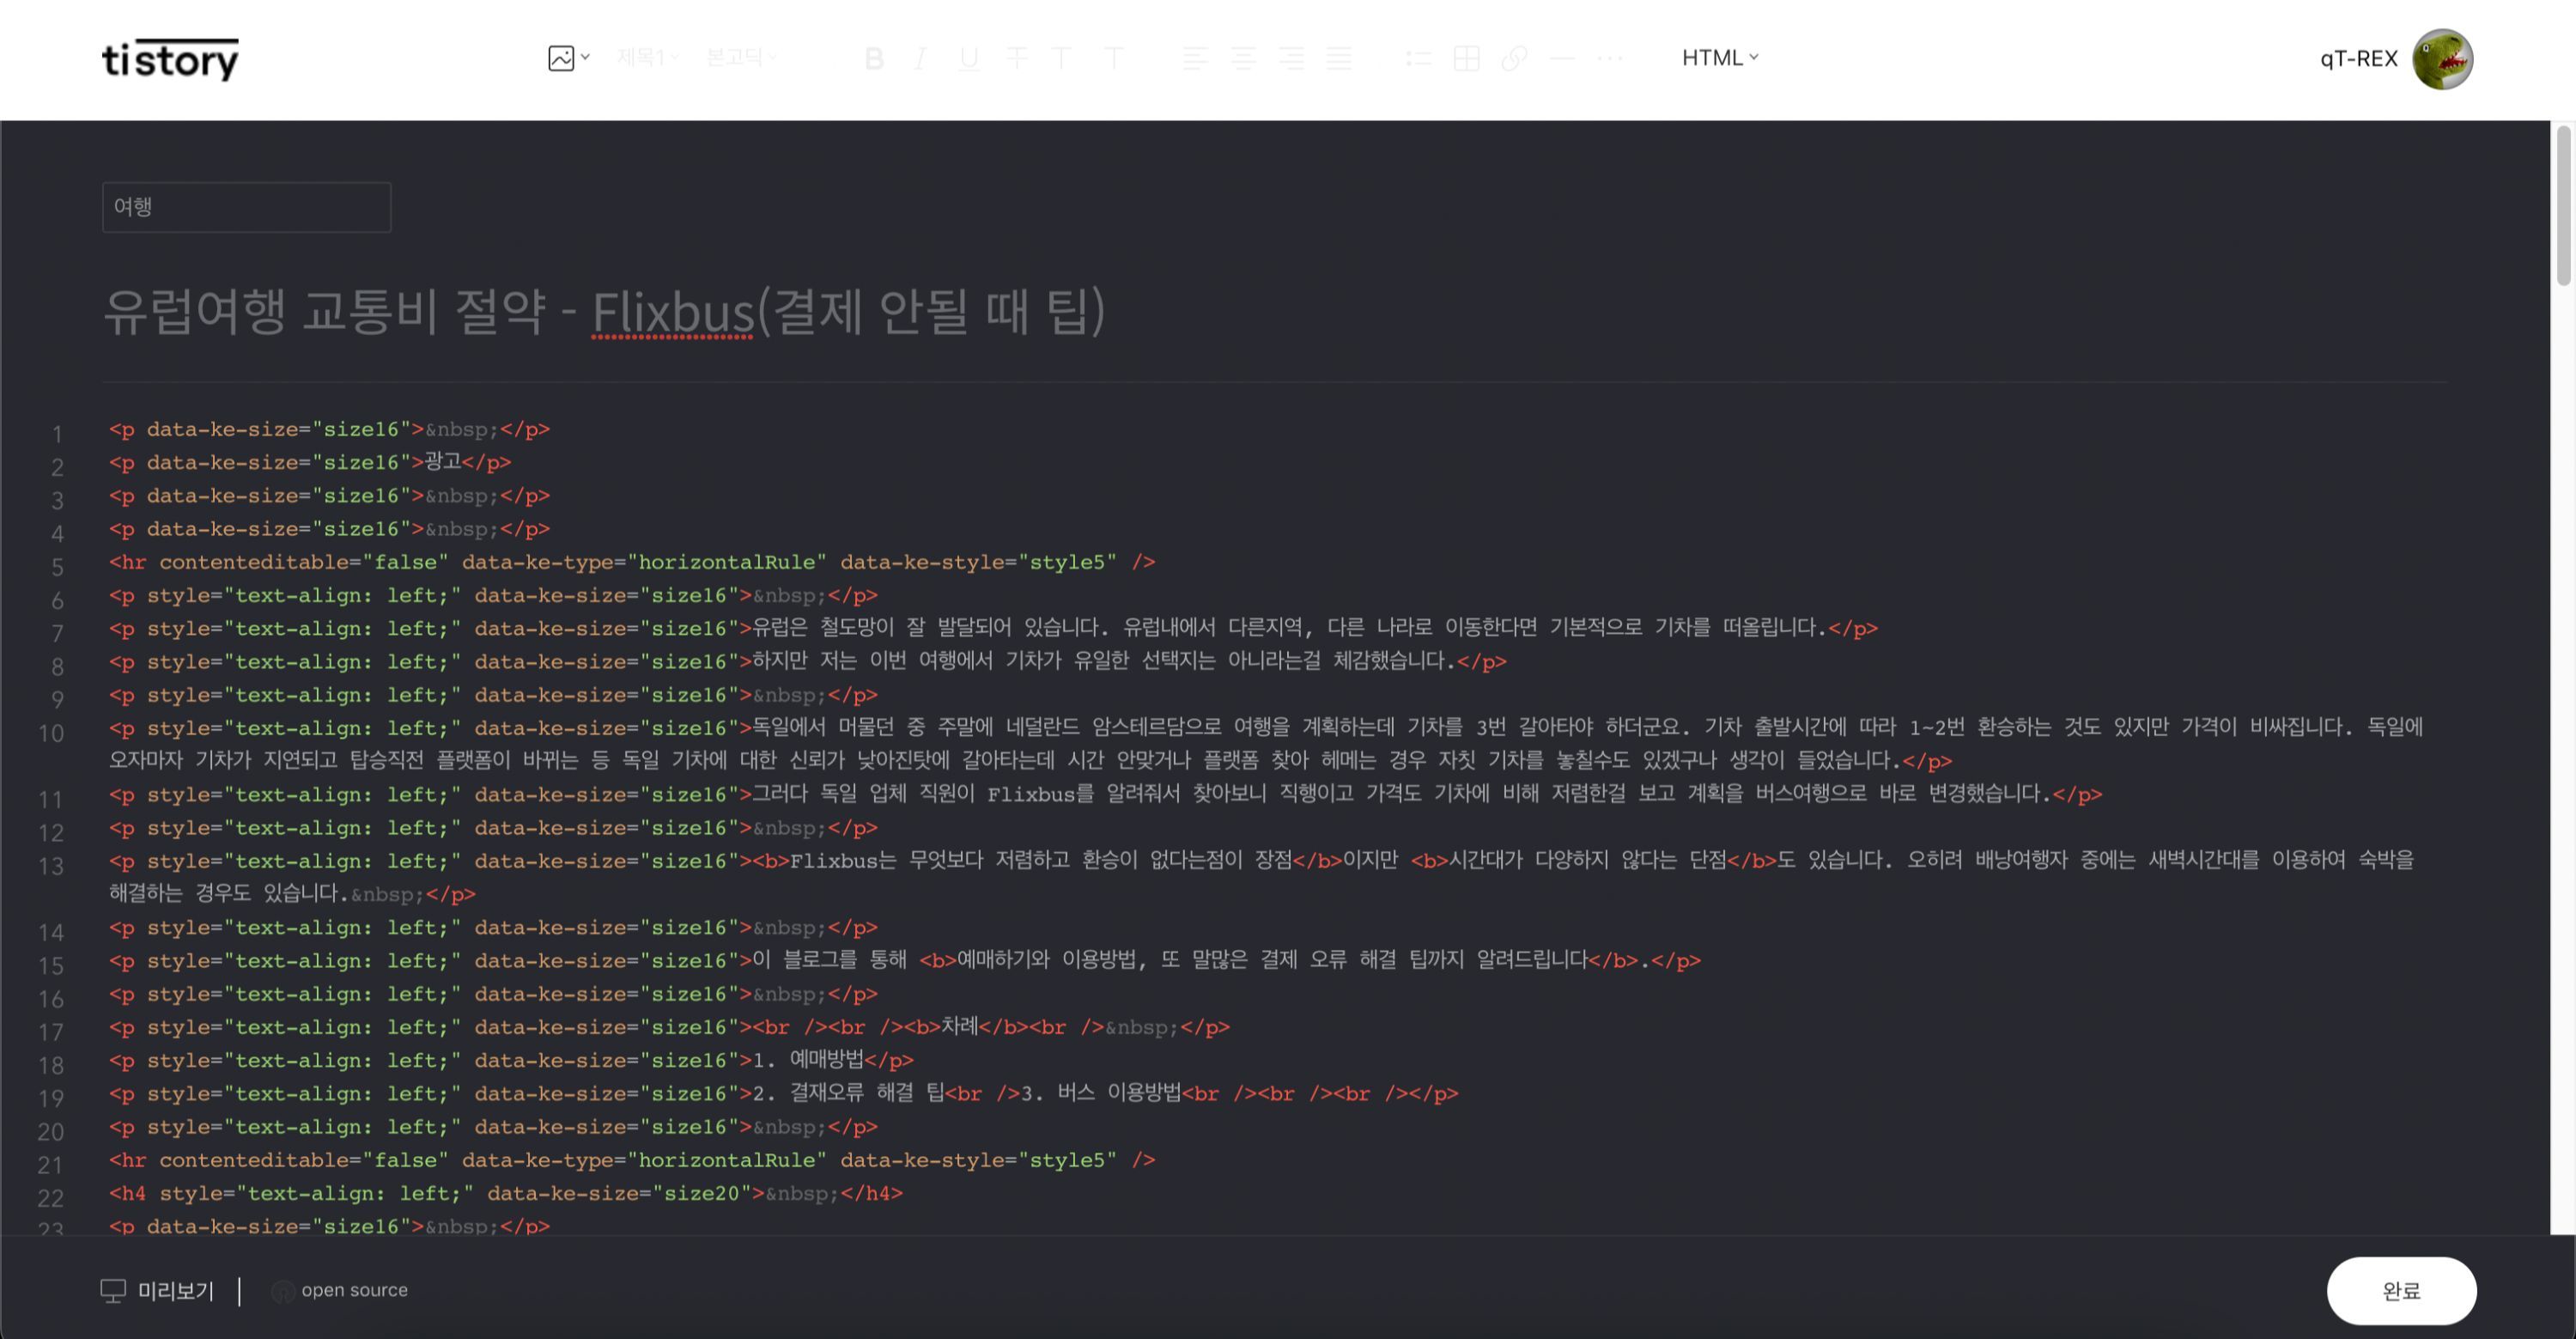The image size is (2576, 1339).
Task: Apply italic formatting
Action: (919, 58)
